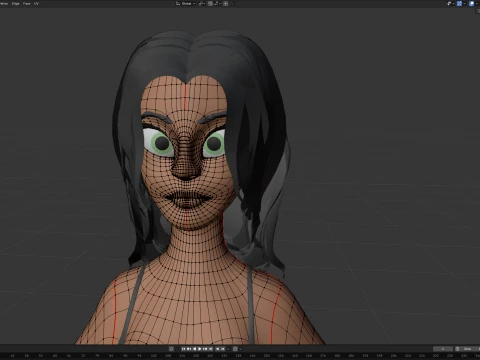
Task: Toggle auto keying record button
Action: click(x=171, y=349)
